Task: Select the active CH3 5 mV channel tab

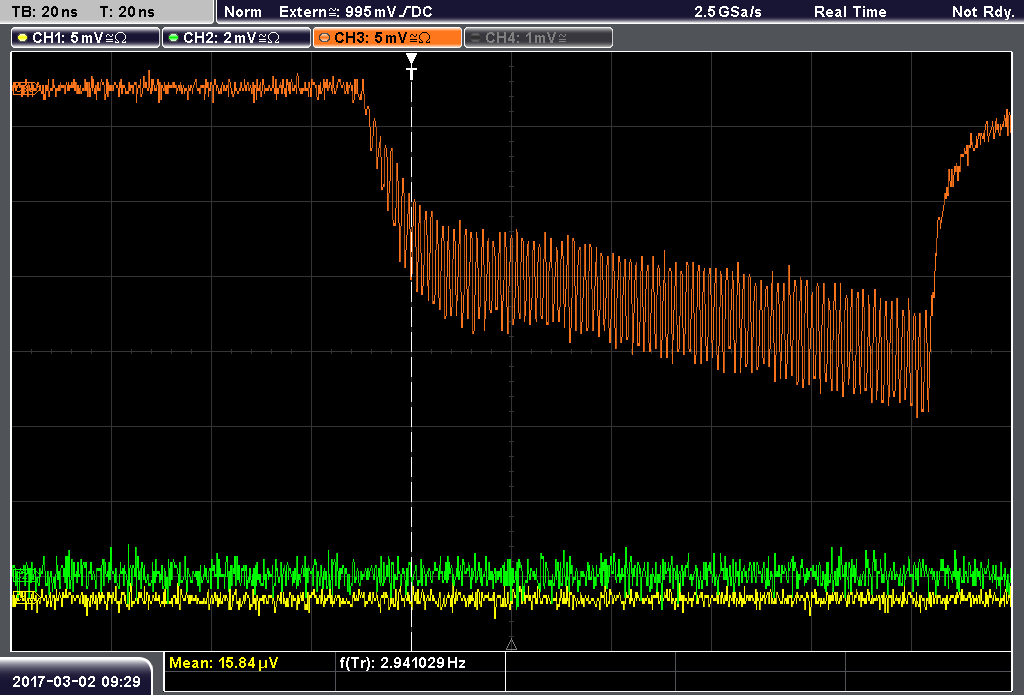Action: [x=387, y=38]
